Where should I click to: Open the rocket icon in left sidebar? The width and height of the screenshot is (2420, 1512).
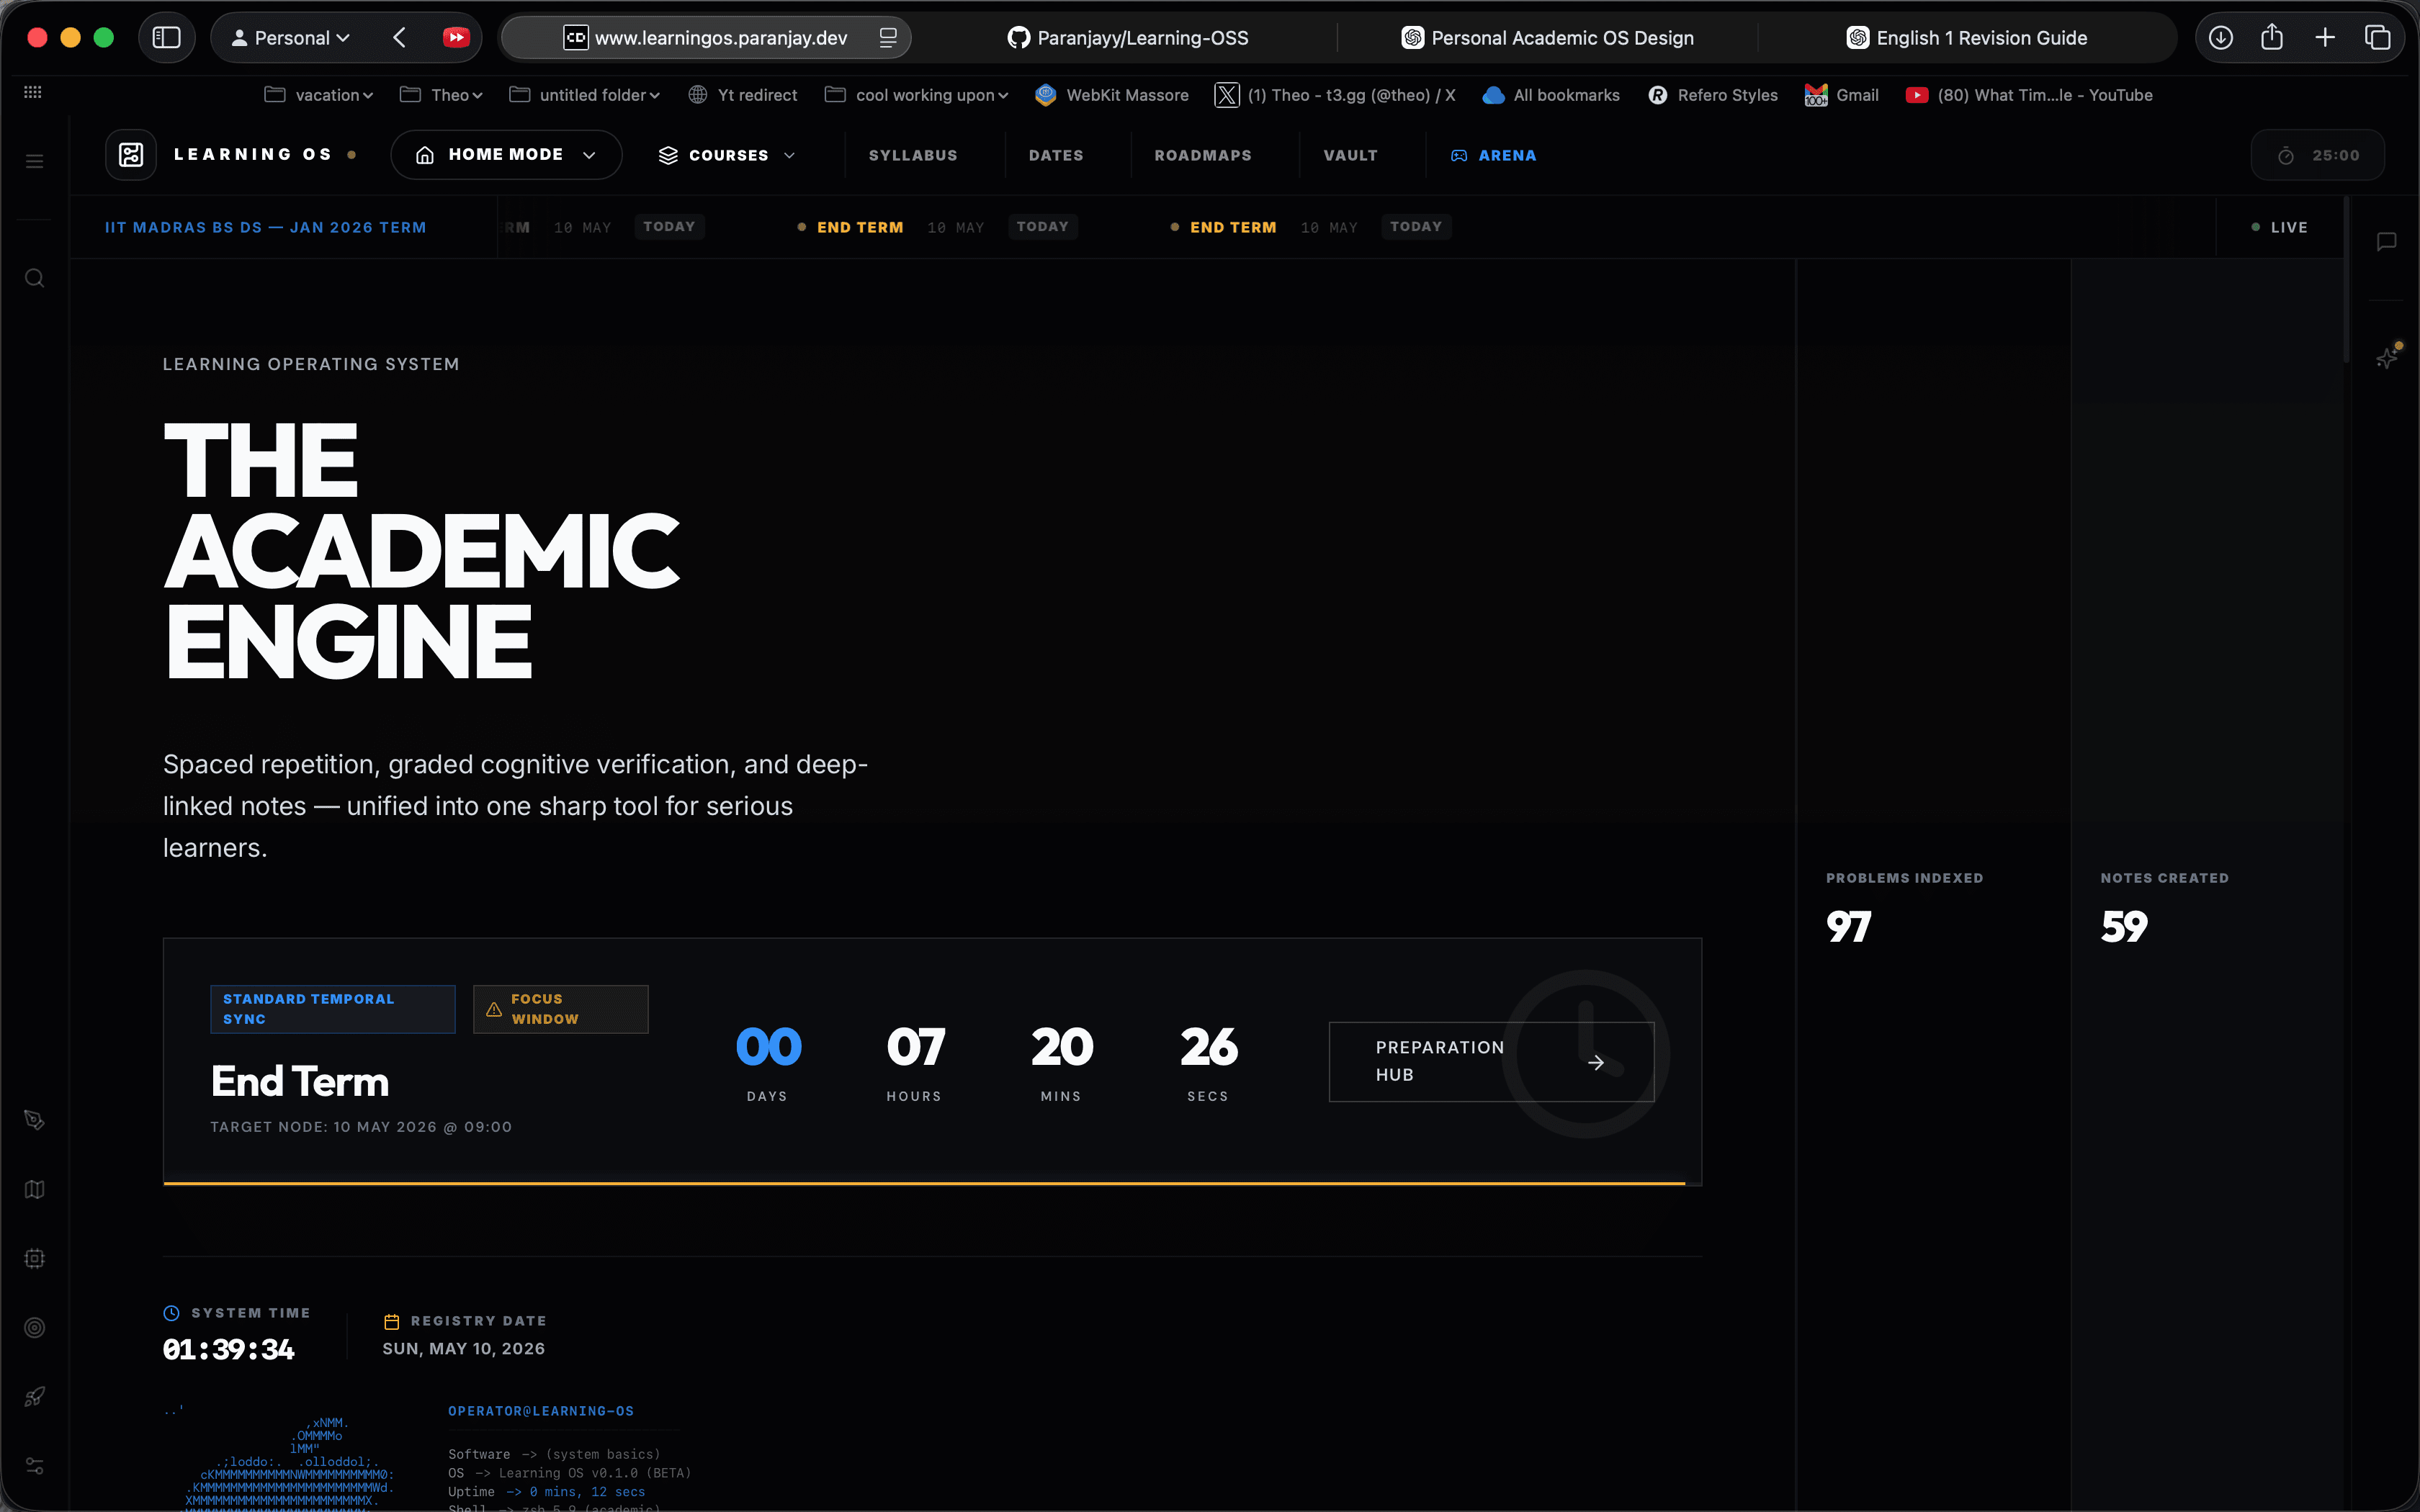(35, 1397)
